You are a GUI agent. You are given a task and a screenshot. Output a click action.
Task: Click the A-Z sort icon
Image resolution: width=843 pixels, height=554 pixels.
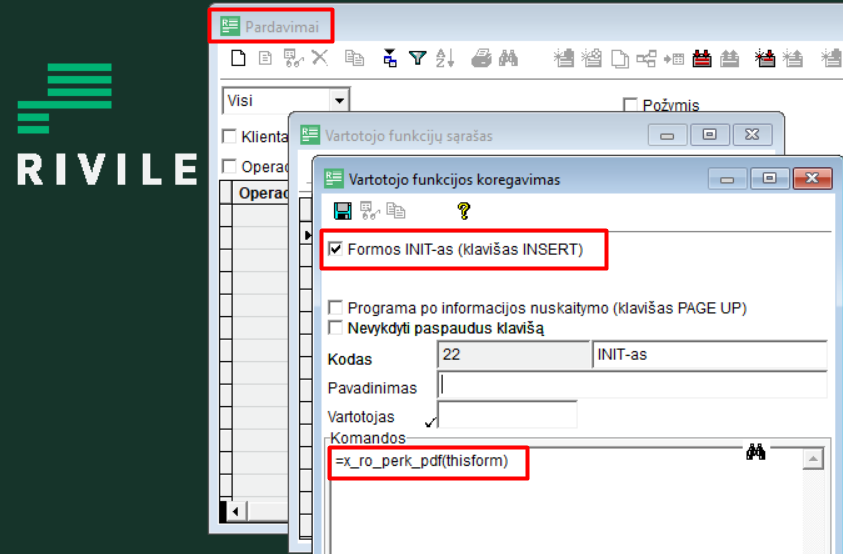tap(445, 58)
